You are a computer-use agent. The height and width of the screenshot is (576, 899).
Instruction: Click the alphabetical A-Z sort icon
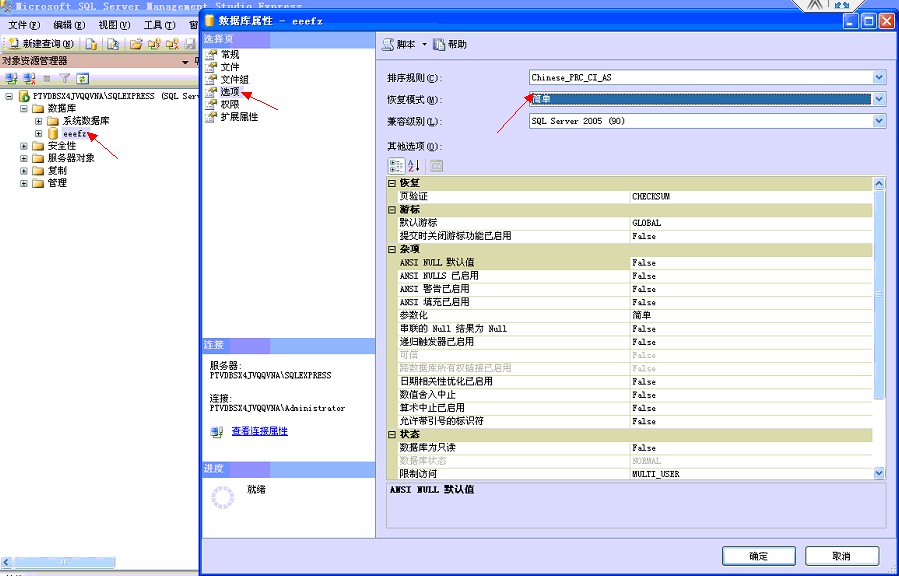[414, 166]
